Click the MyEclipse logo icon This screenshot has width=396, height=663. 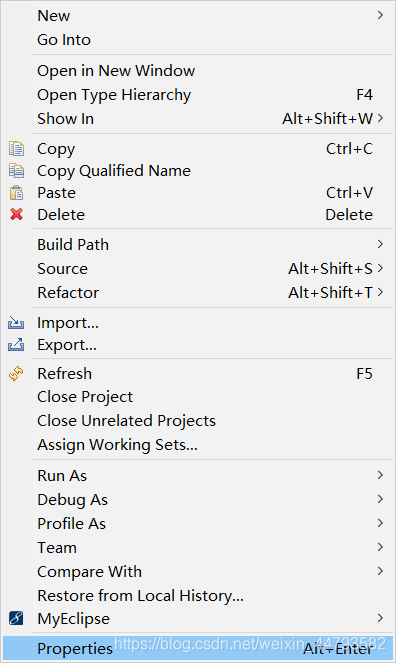tap(16, 619)
